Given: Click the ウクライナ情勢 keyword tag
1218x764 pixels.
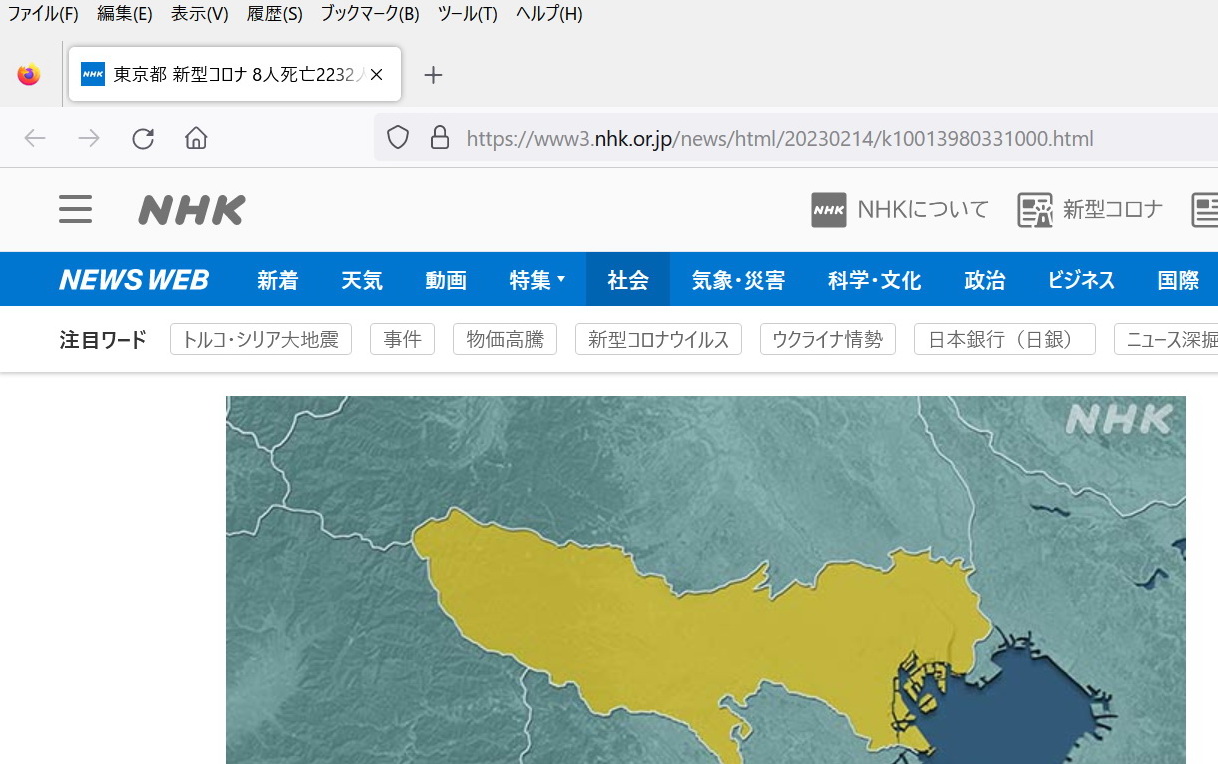Looking at the screenshot, I should tap(827, 340).
